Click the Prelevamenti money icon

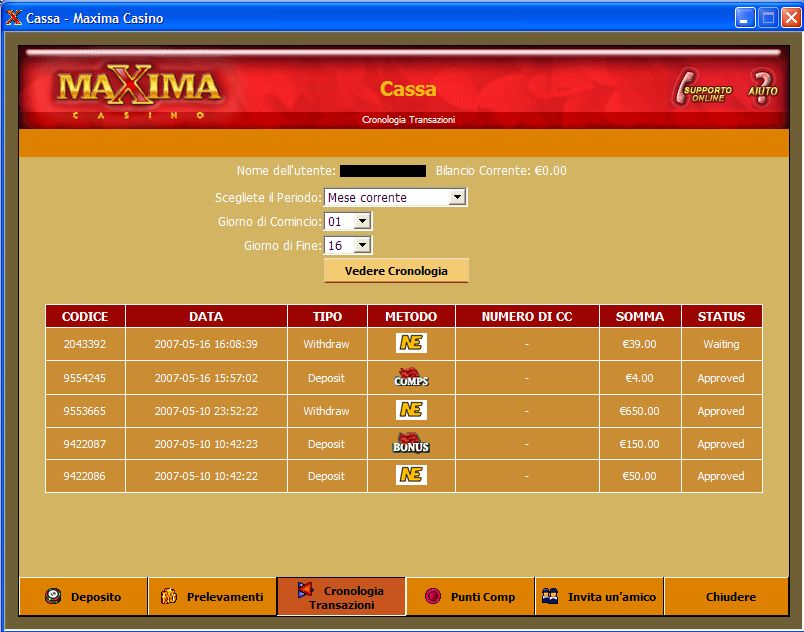(169, 596)
